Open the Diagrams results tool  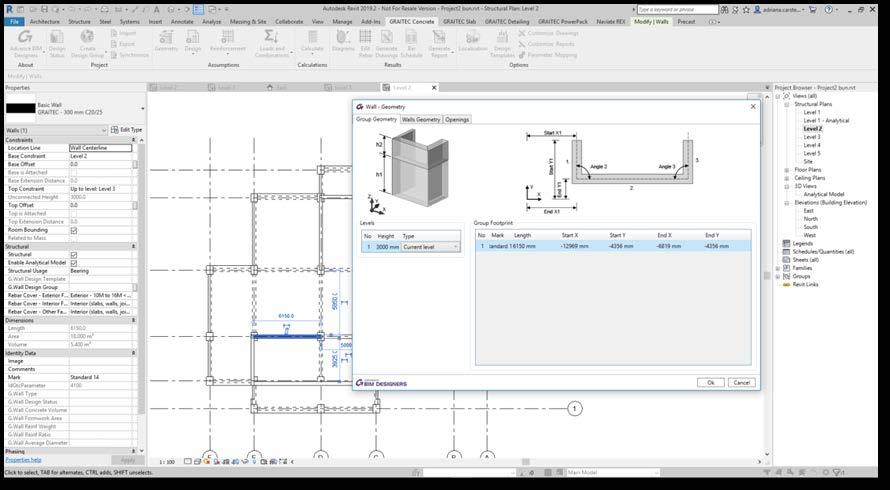coord(343,42)
